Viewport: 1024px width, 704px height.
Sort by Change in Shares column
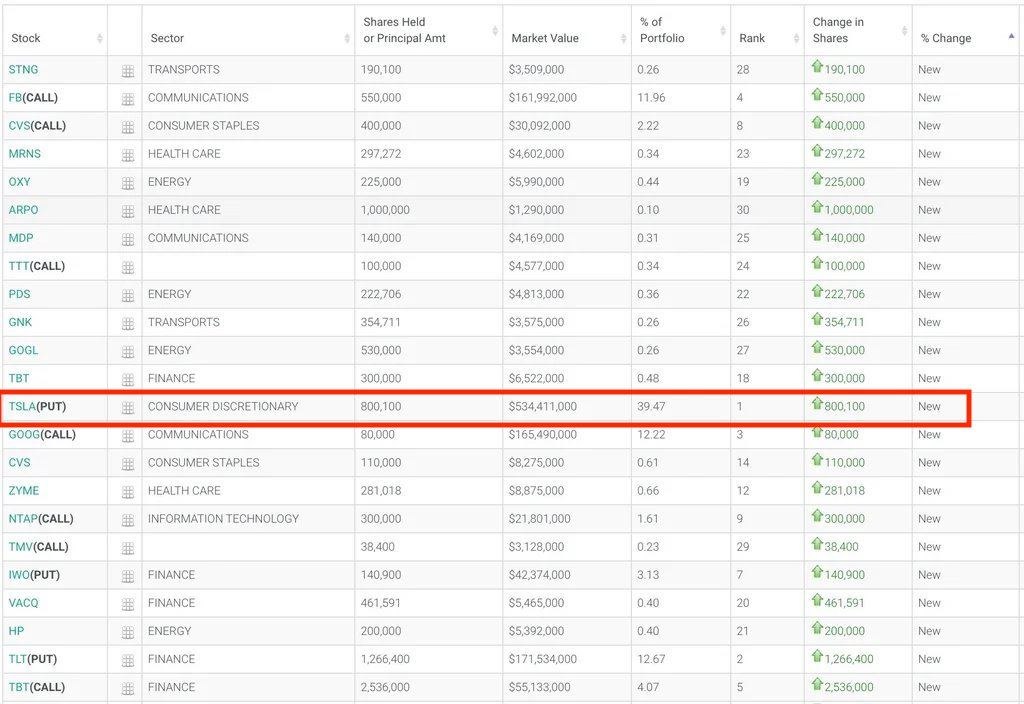tap(858, 31)
